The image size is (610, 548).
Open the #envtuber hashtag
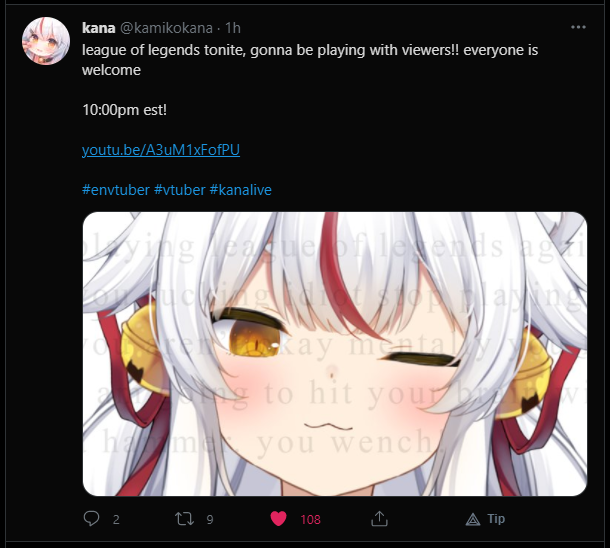[116, 190]
